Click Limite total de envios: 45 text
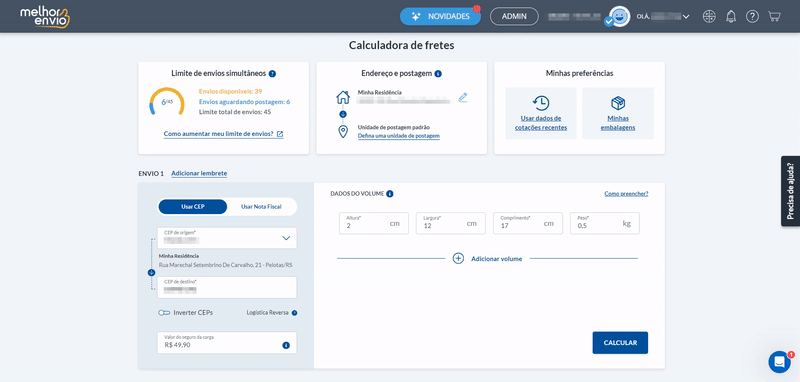The image size is (800, 382). click(235, 112)
